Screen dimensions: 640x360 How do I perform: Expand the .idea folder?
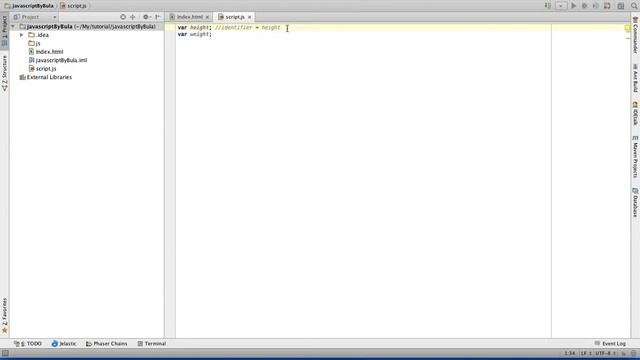pos(22,35)
